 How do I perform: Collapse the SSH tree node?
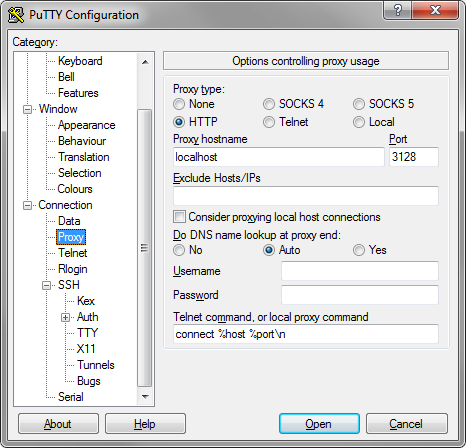coord(47,285)
